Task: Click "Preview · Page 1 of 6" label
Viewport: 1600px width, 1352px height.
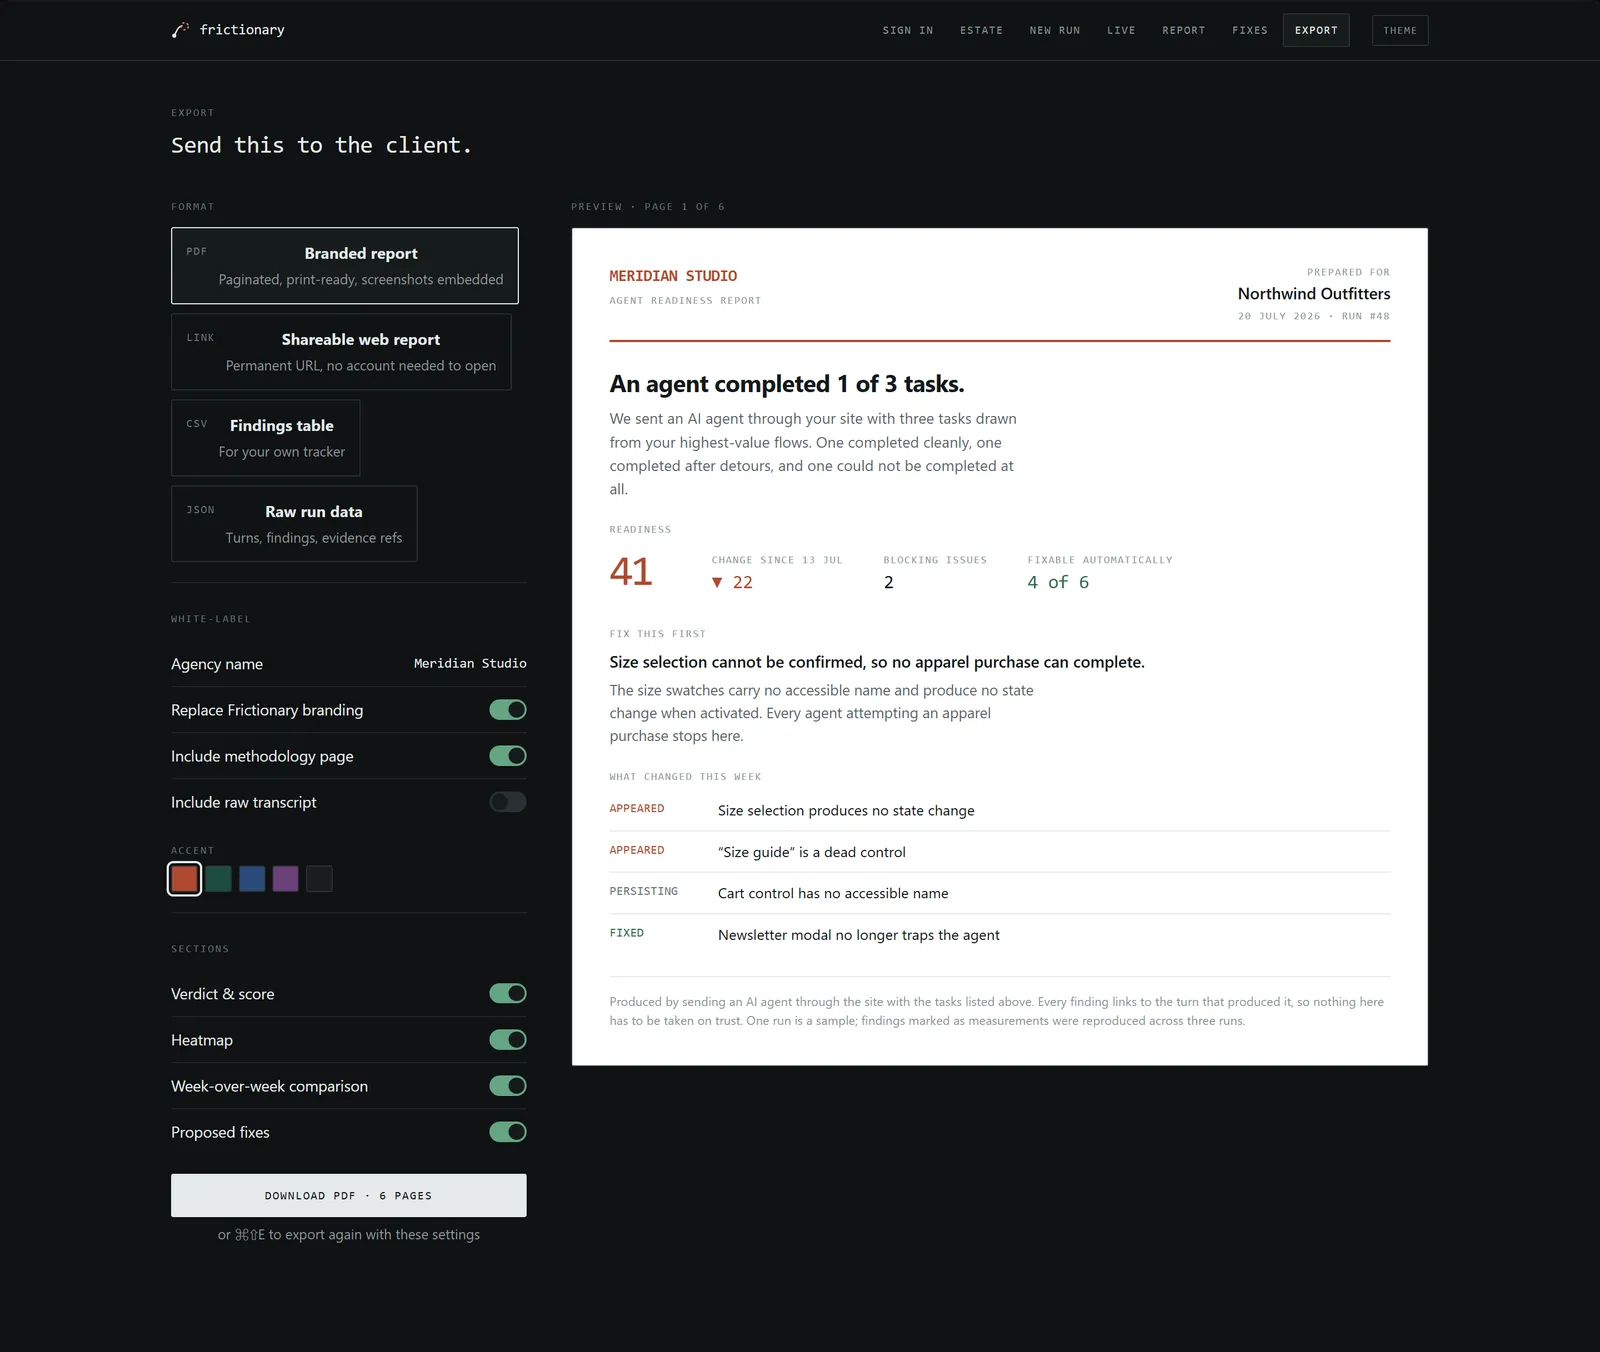Action: pyautogui.click(x=648, y=207)
